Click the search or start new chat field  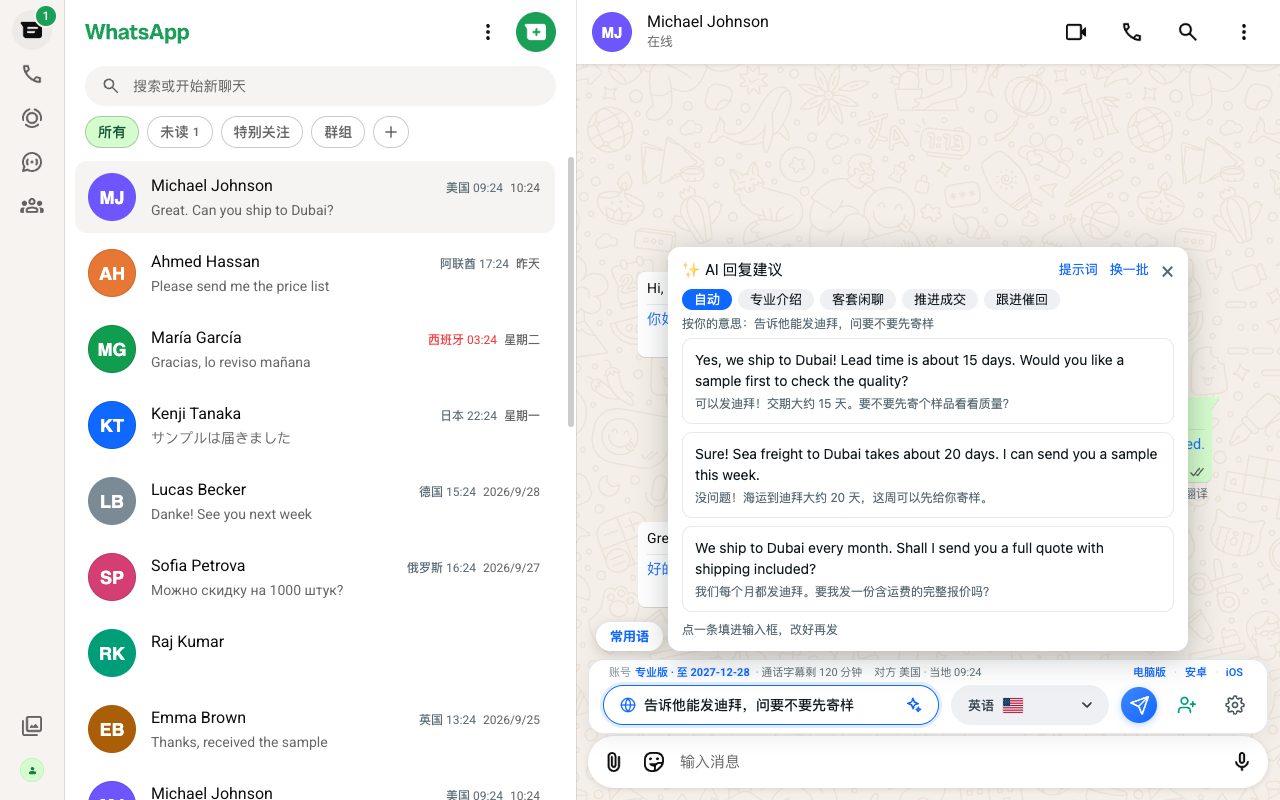(x=320, y=86)
